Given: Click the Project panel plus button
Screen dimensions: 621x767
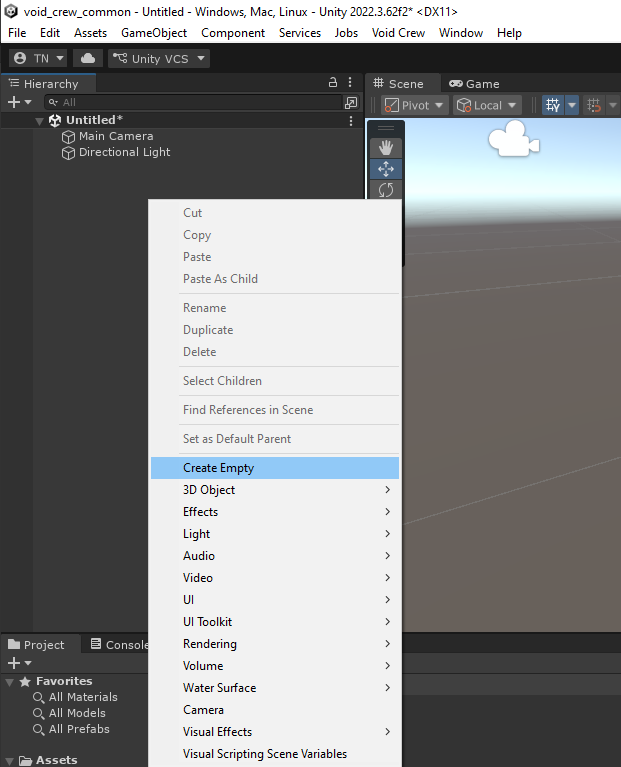Looking at the screenshot, I should click(20, 663).
